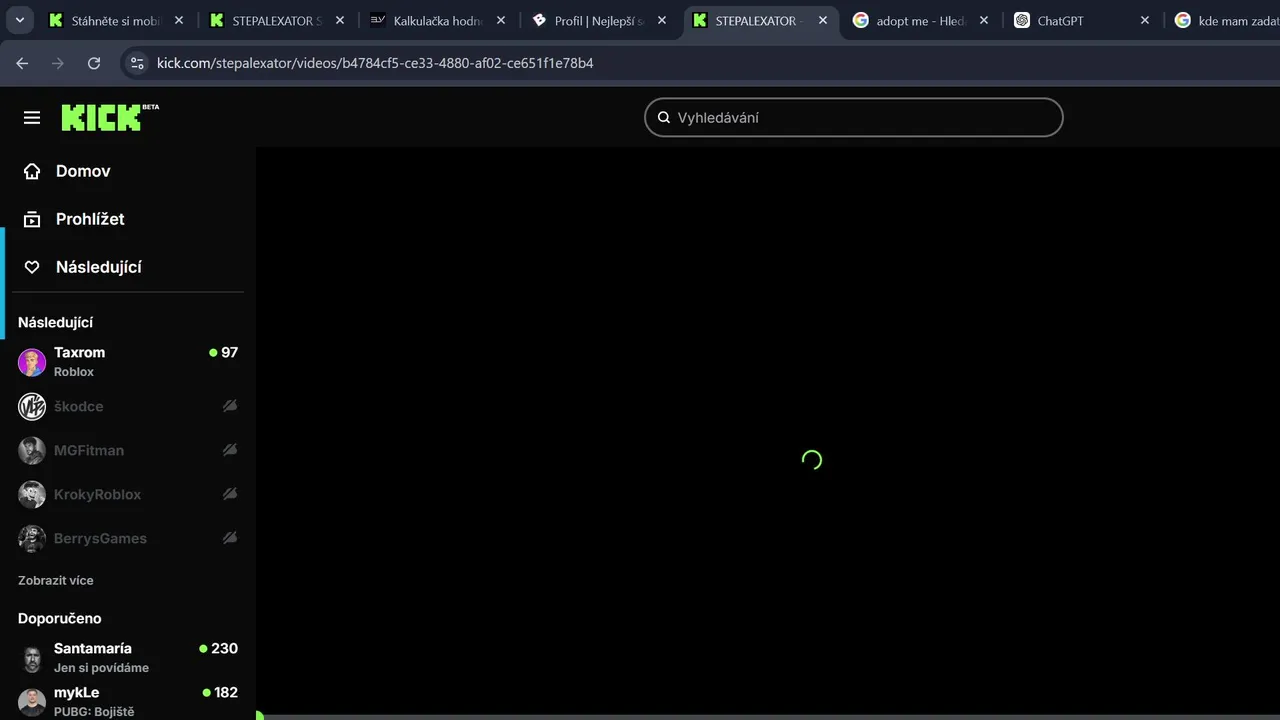Open mykLe's recommended channel
This screenshot has height=720, width=1280.
coord(128,702)
